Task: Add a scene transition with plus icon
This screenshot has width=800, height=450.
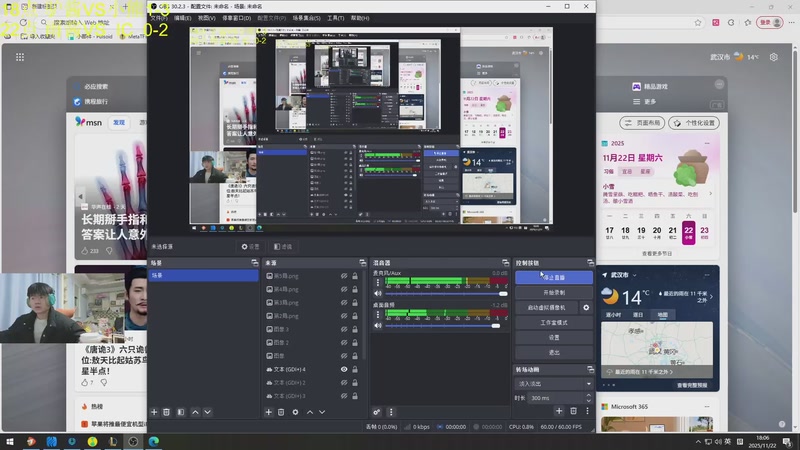Action: pos(559,411)
